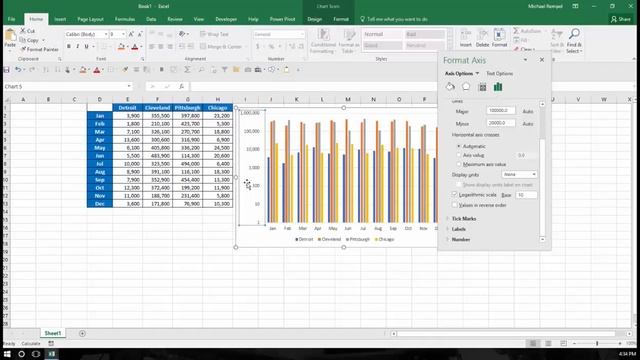
Task: Click the Format Painter brush
Action: [39, 49]
